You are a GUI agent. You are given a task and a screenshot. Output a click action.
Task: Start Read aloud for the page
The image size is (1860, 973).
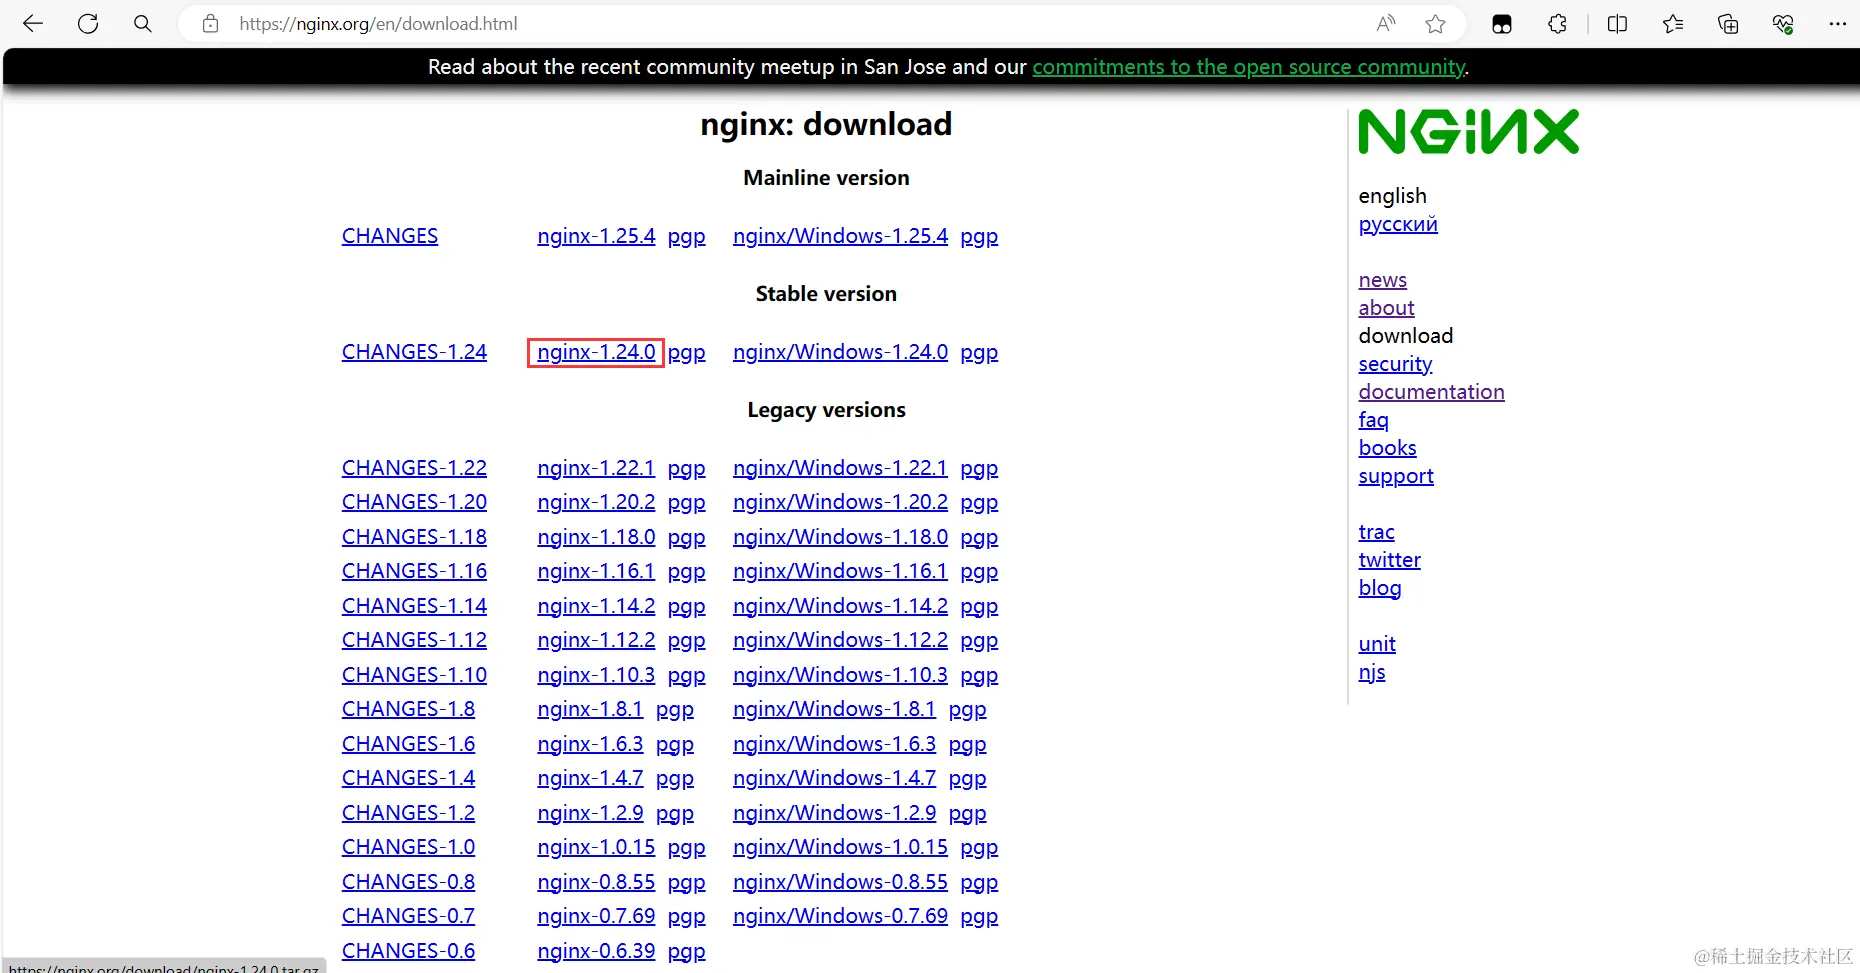tap(1384, 23)
